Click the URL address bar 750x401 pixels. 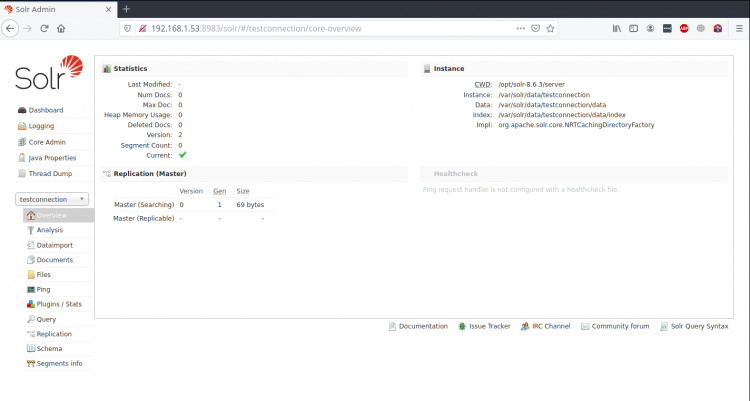[320, 28]
